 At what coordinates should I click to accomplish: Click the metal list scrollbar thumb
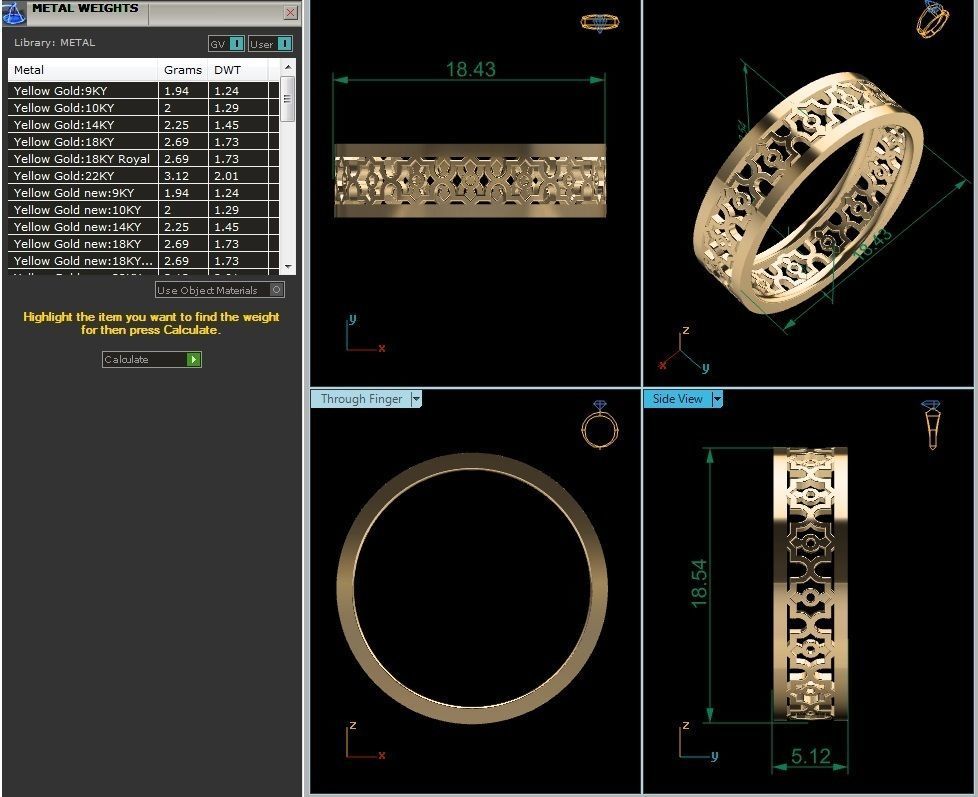click(288, 99)
